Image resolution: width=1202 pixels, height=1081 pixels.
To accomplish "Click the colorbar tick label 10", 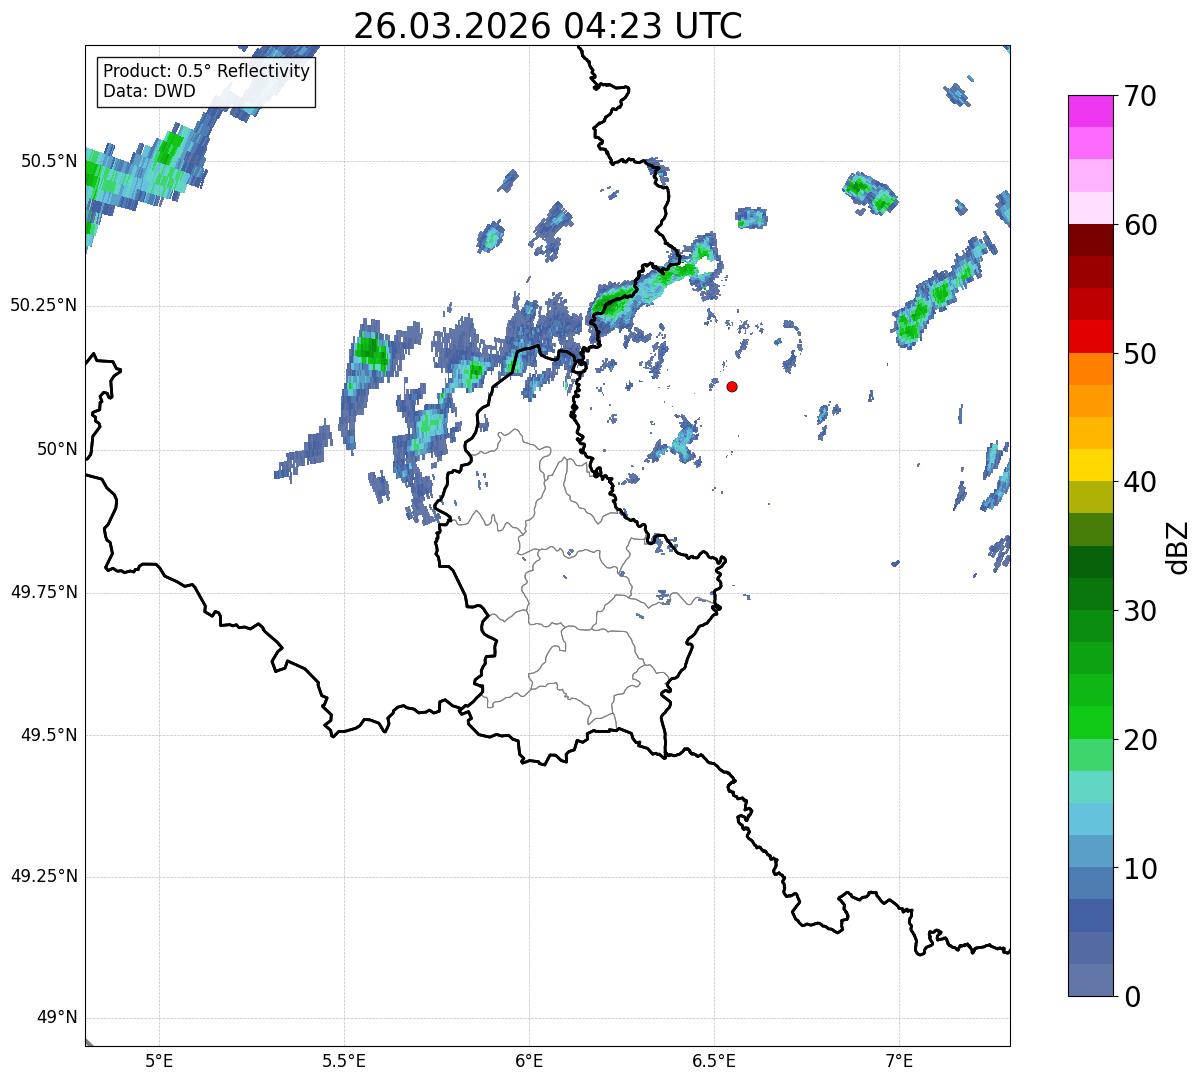I will click(x=1141, y=869).
